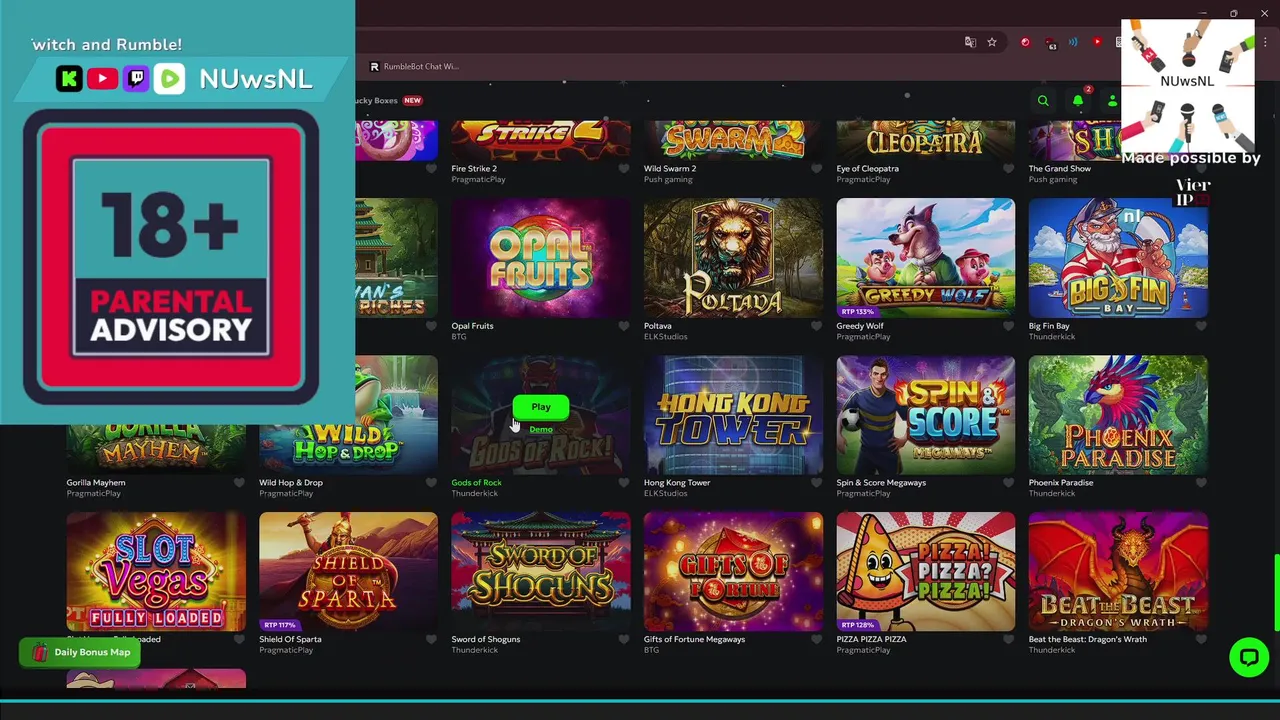Favorite Fire Strike 2 with heart icon

coord(624,169)
